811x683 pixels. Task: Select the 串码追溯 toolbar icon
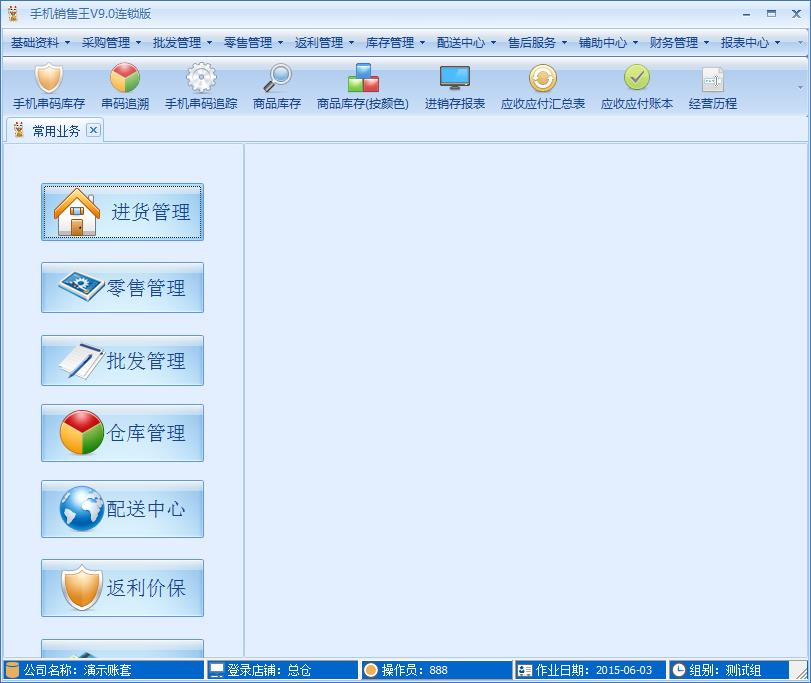point(124,85)
